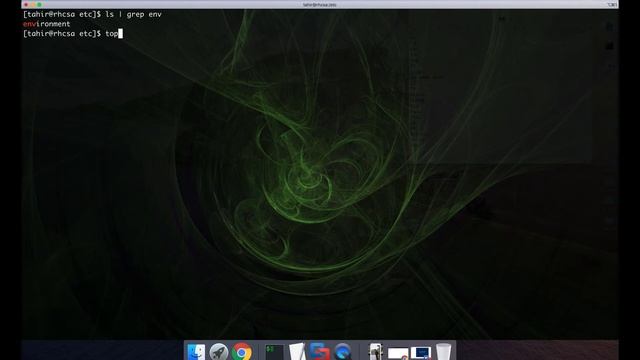The height and width of the screenshot is (360, 640).
Task: Open Google Chrome from the dock
Action: tap(242, 352)
